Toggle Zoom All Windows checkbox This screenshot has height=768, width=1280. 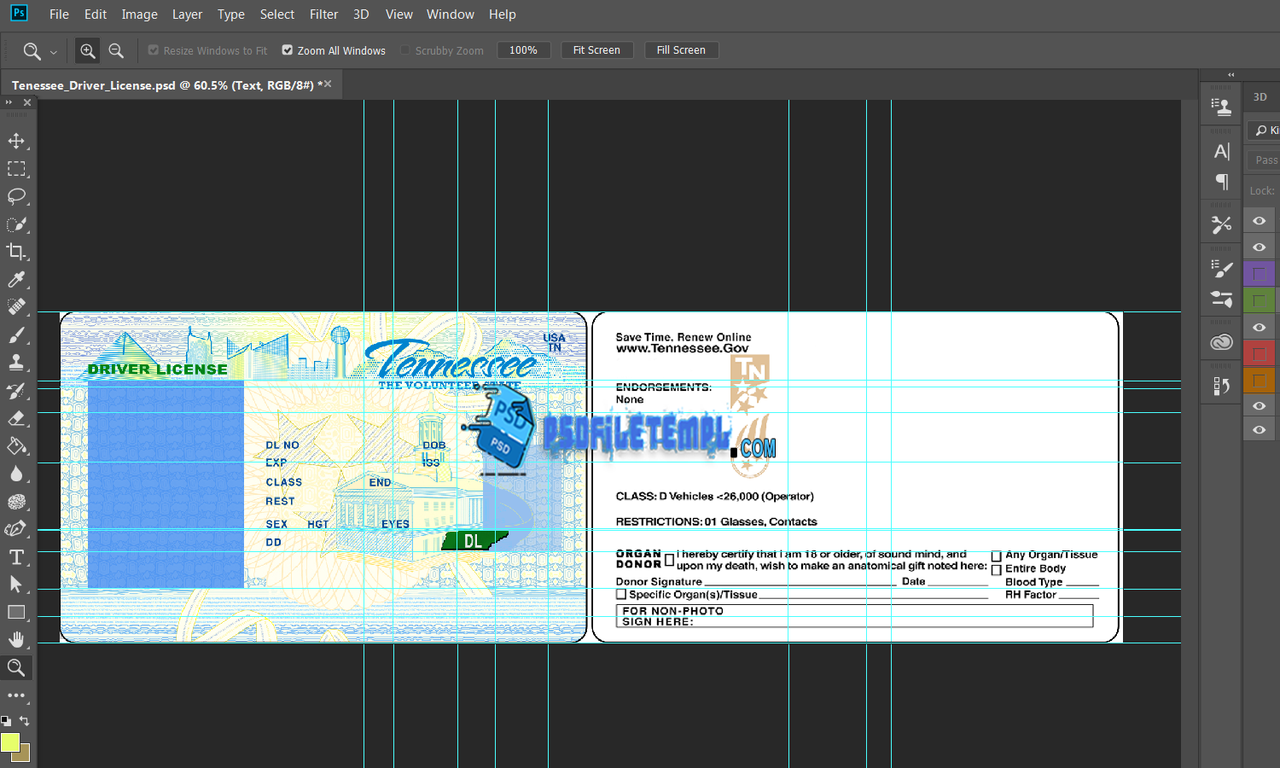[x=287, y=50]
